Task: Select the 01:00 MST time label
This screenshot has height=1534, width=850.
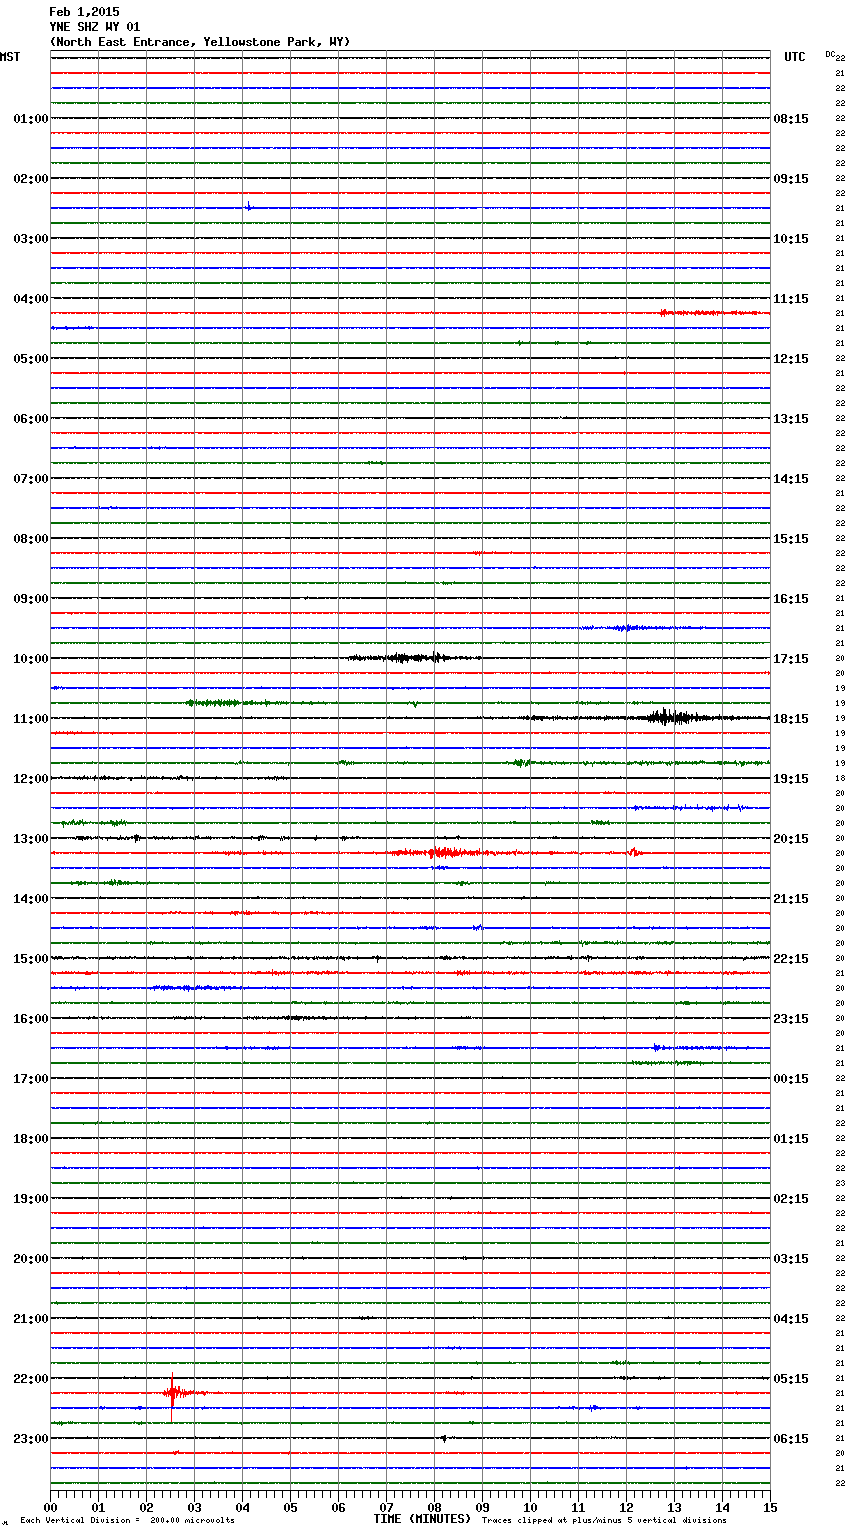Action: click(x=31, y=119)
